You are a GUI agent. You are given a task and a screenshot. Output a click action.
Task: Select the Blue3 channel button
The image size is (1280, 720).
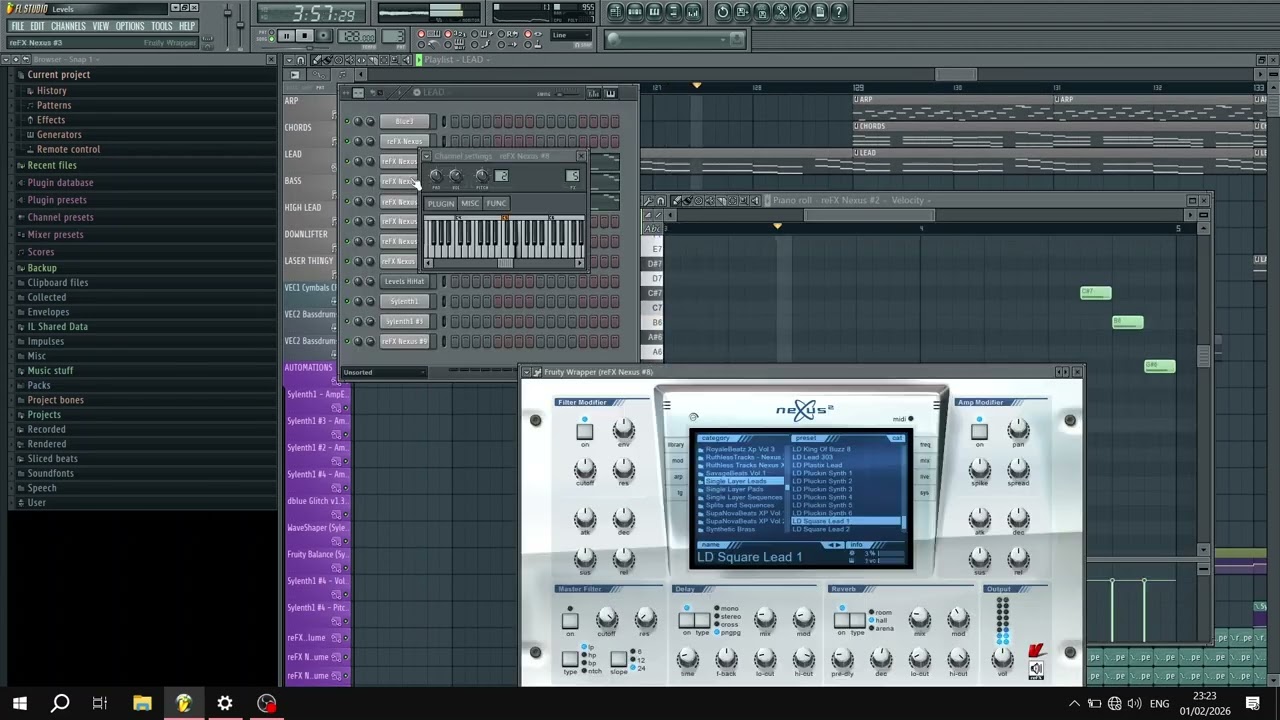(x=404, y=121)
